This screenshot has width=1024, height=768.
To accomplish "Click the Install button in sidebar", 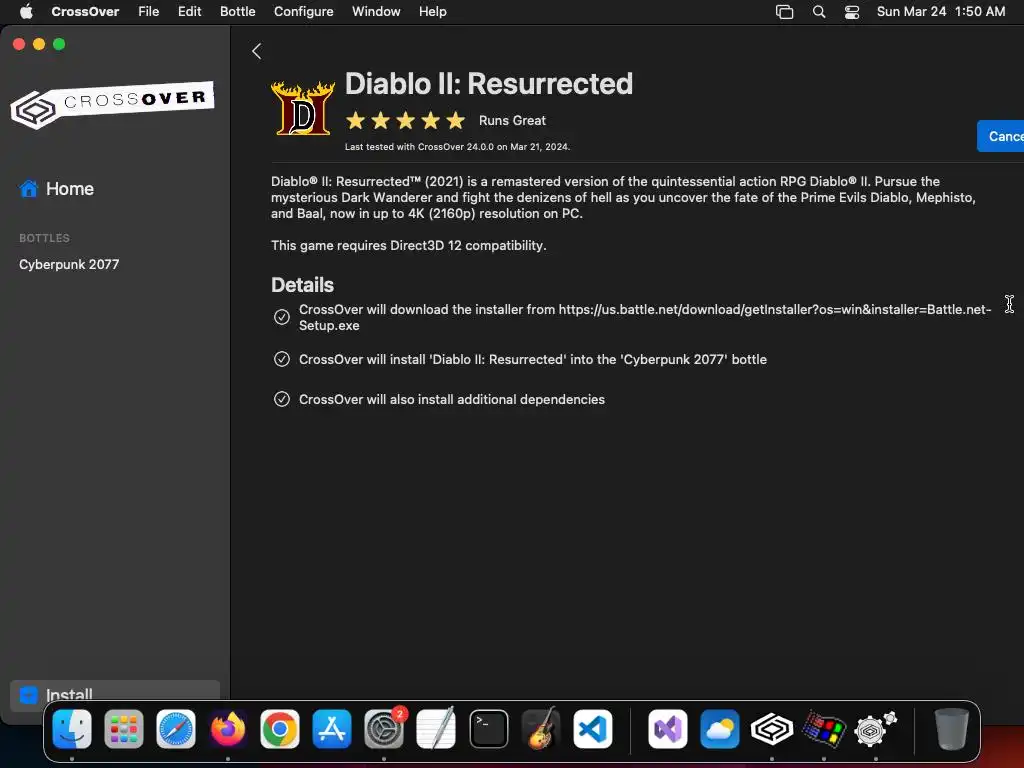I will [115, 696].
